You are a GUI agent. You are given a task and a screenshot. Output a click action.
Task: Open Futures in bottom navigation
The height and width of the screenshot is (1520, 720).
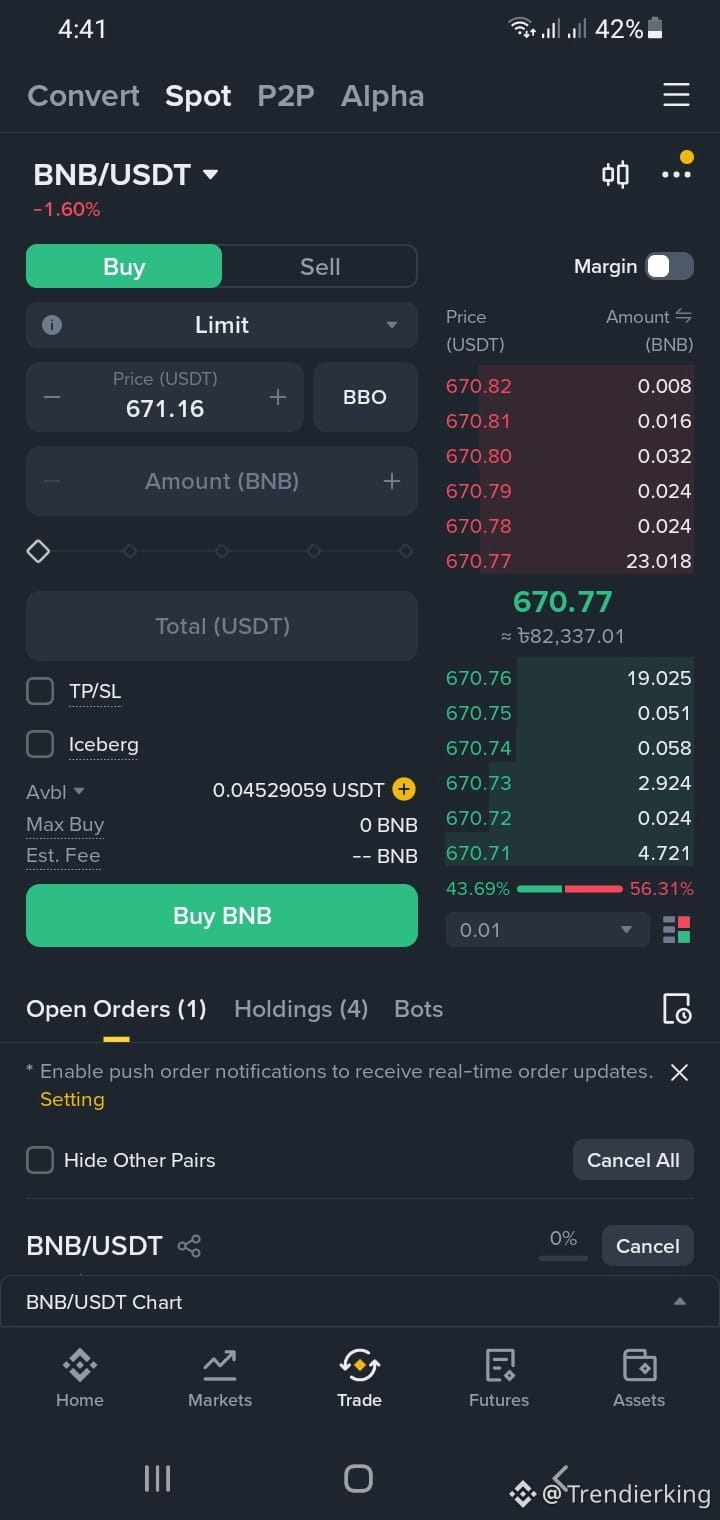click(x=499, y=1378)
